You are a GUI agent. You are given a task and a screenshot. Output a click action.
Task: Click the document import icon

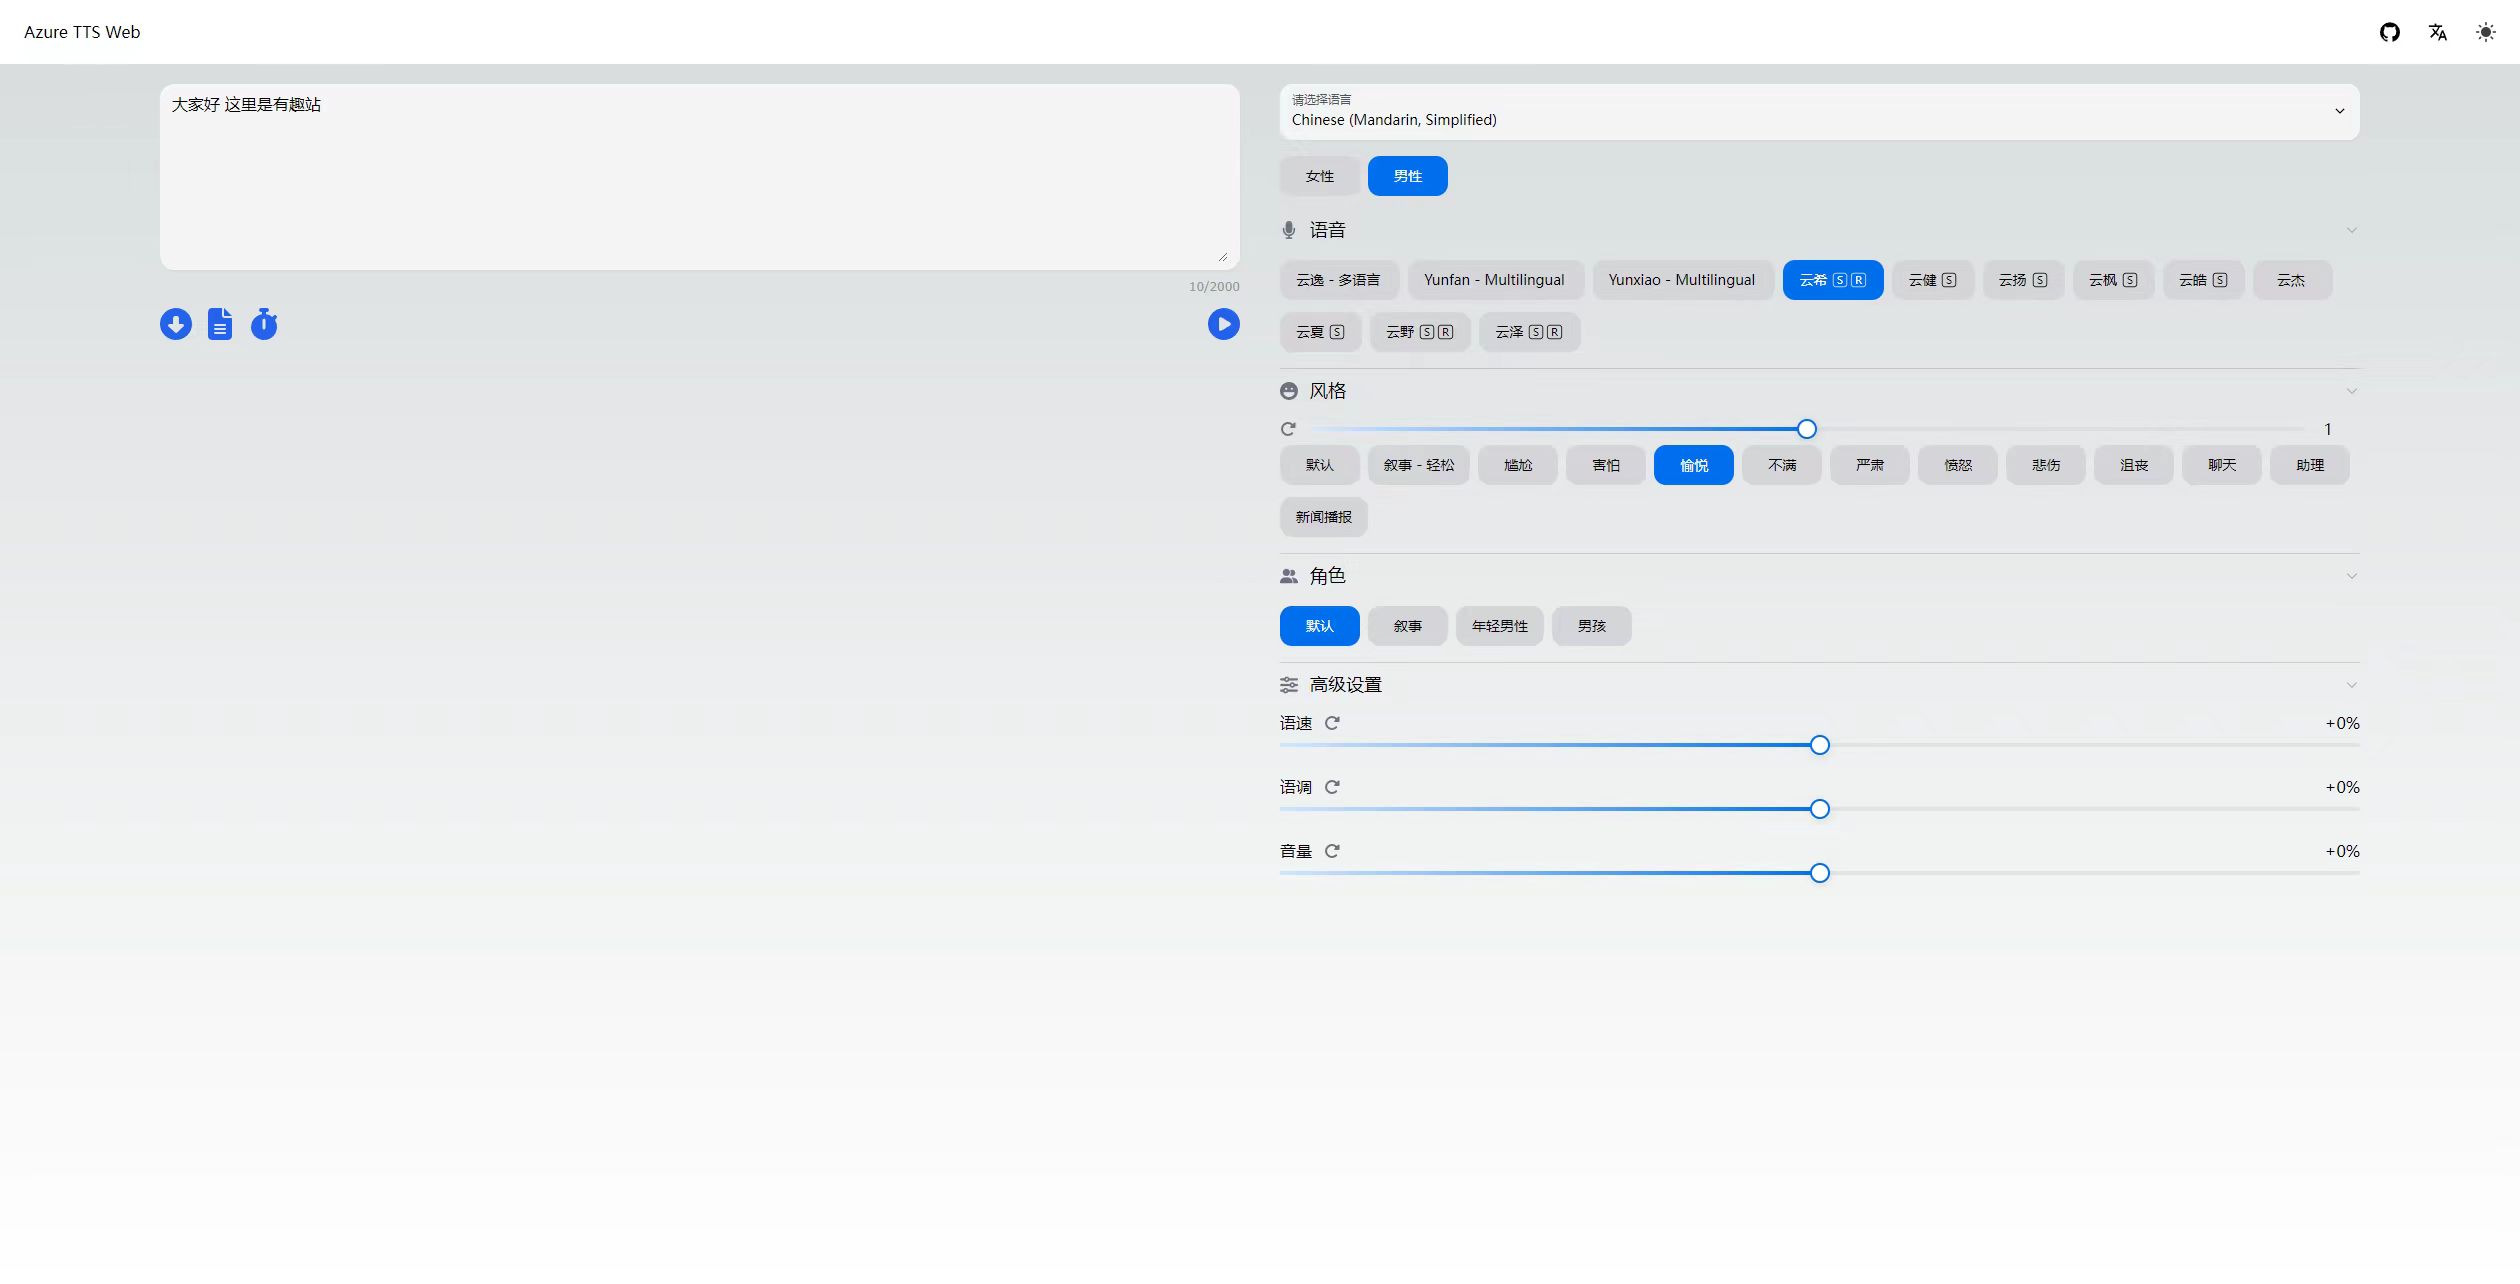[220, 324]
